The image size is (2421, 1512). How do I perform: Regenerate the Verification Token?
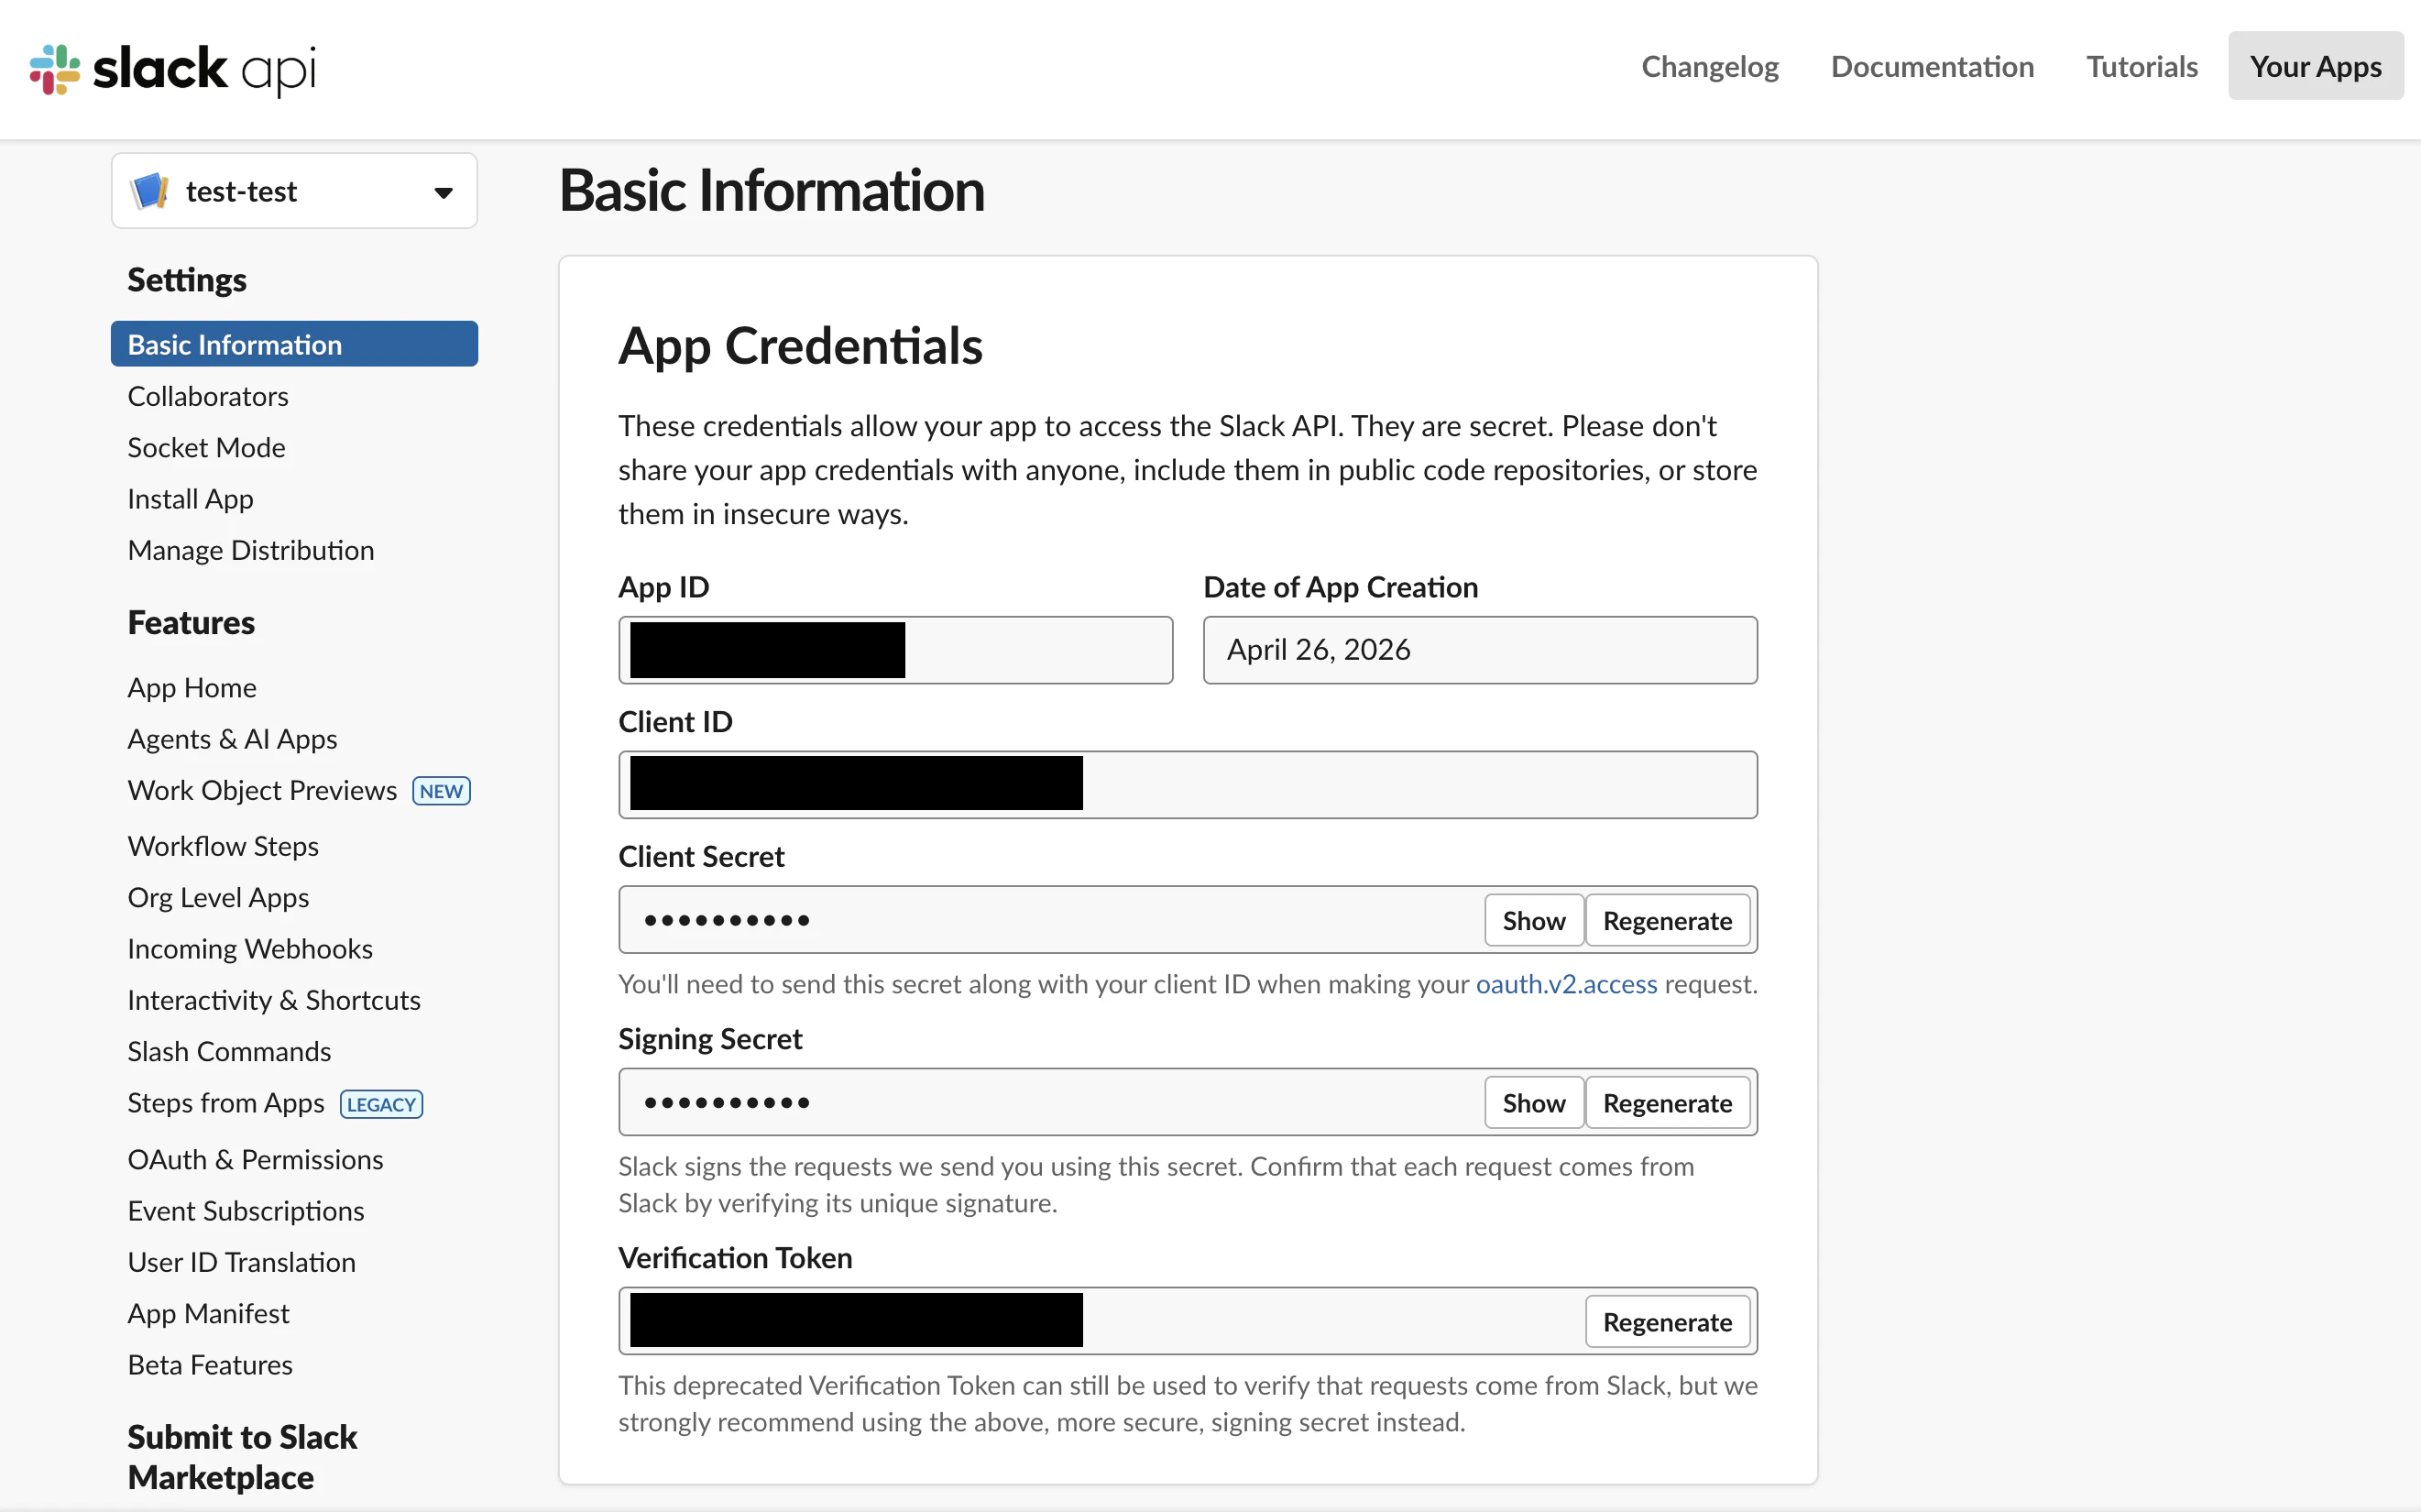coord(1667,1321)
